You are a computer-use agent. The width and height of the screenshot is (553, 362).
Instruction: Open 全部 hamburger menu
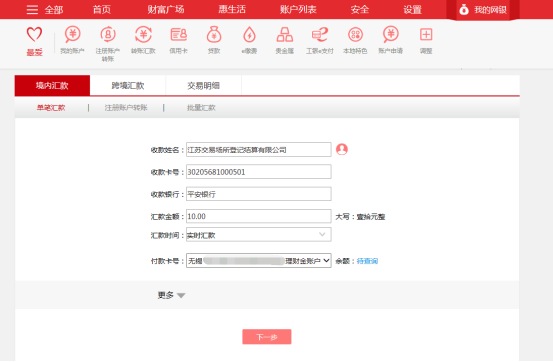click(45, 10)
